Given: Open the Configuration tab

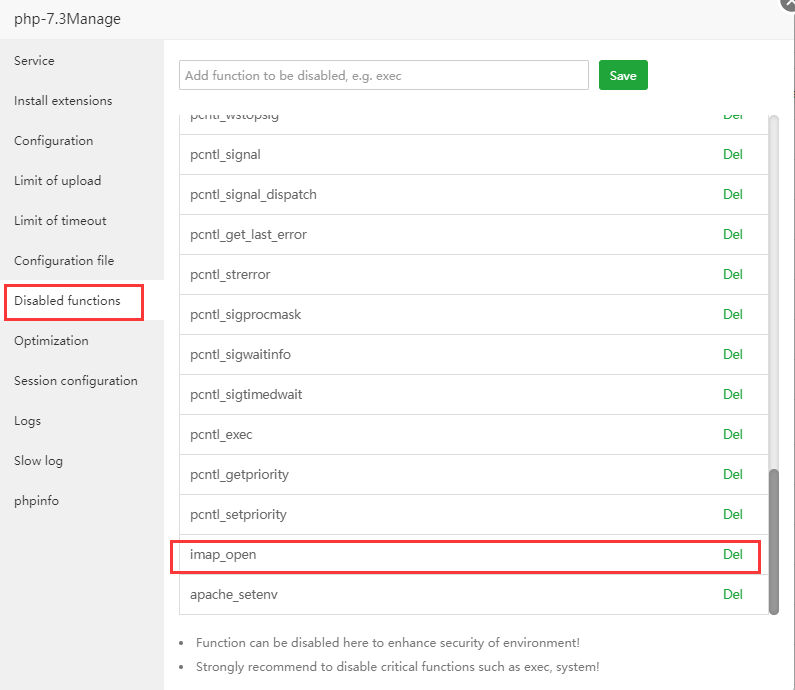Looking at the screenshot, I should click(x=54, y=141).
